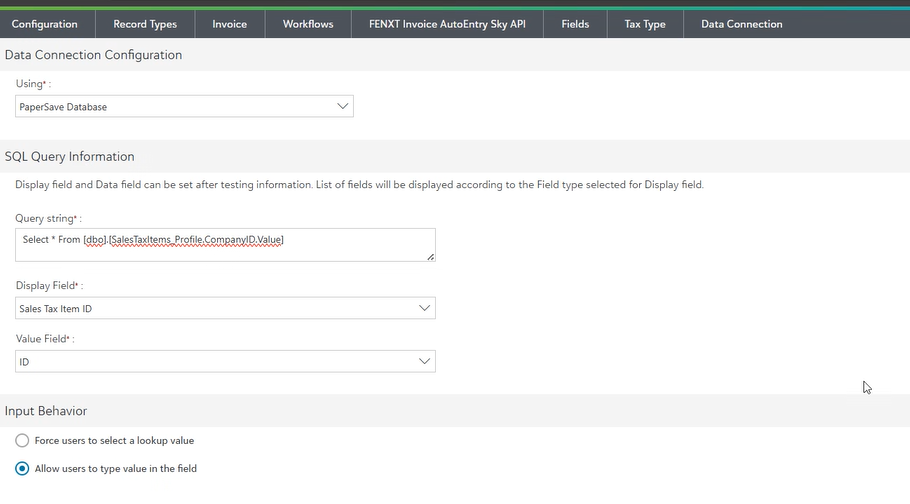
Task: Click the SQL Query Information heading
Action: [x=70, y=157]
